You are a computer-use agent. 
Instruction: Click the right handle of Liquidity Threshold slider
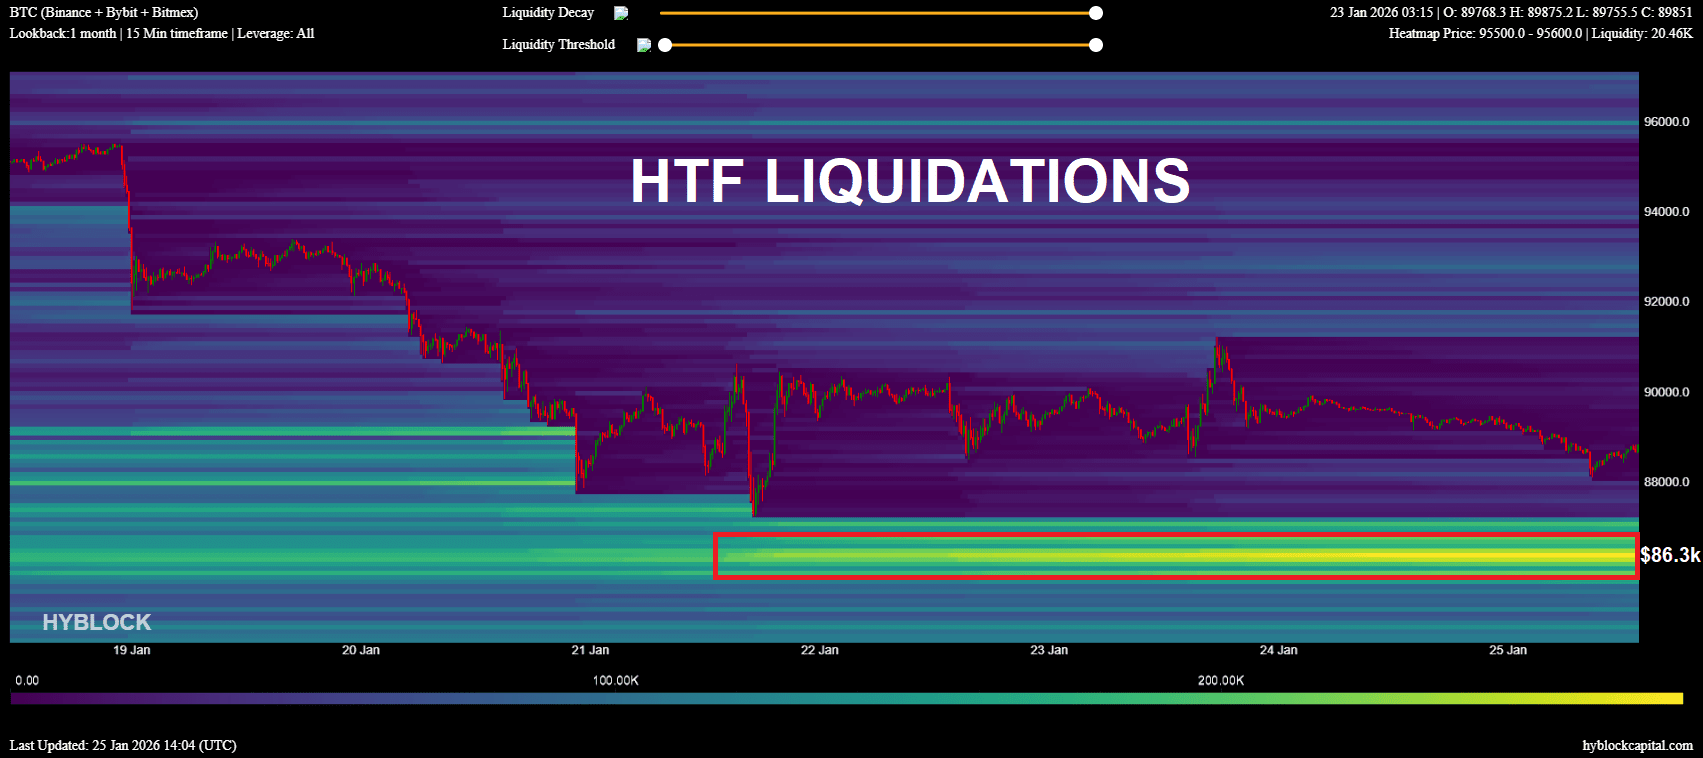1096,45
